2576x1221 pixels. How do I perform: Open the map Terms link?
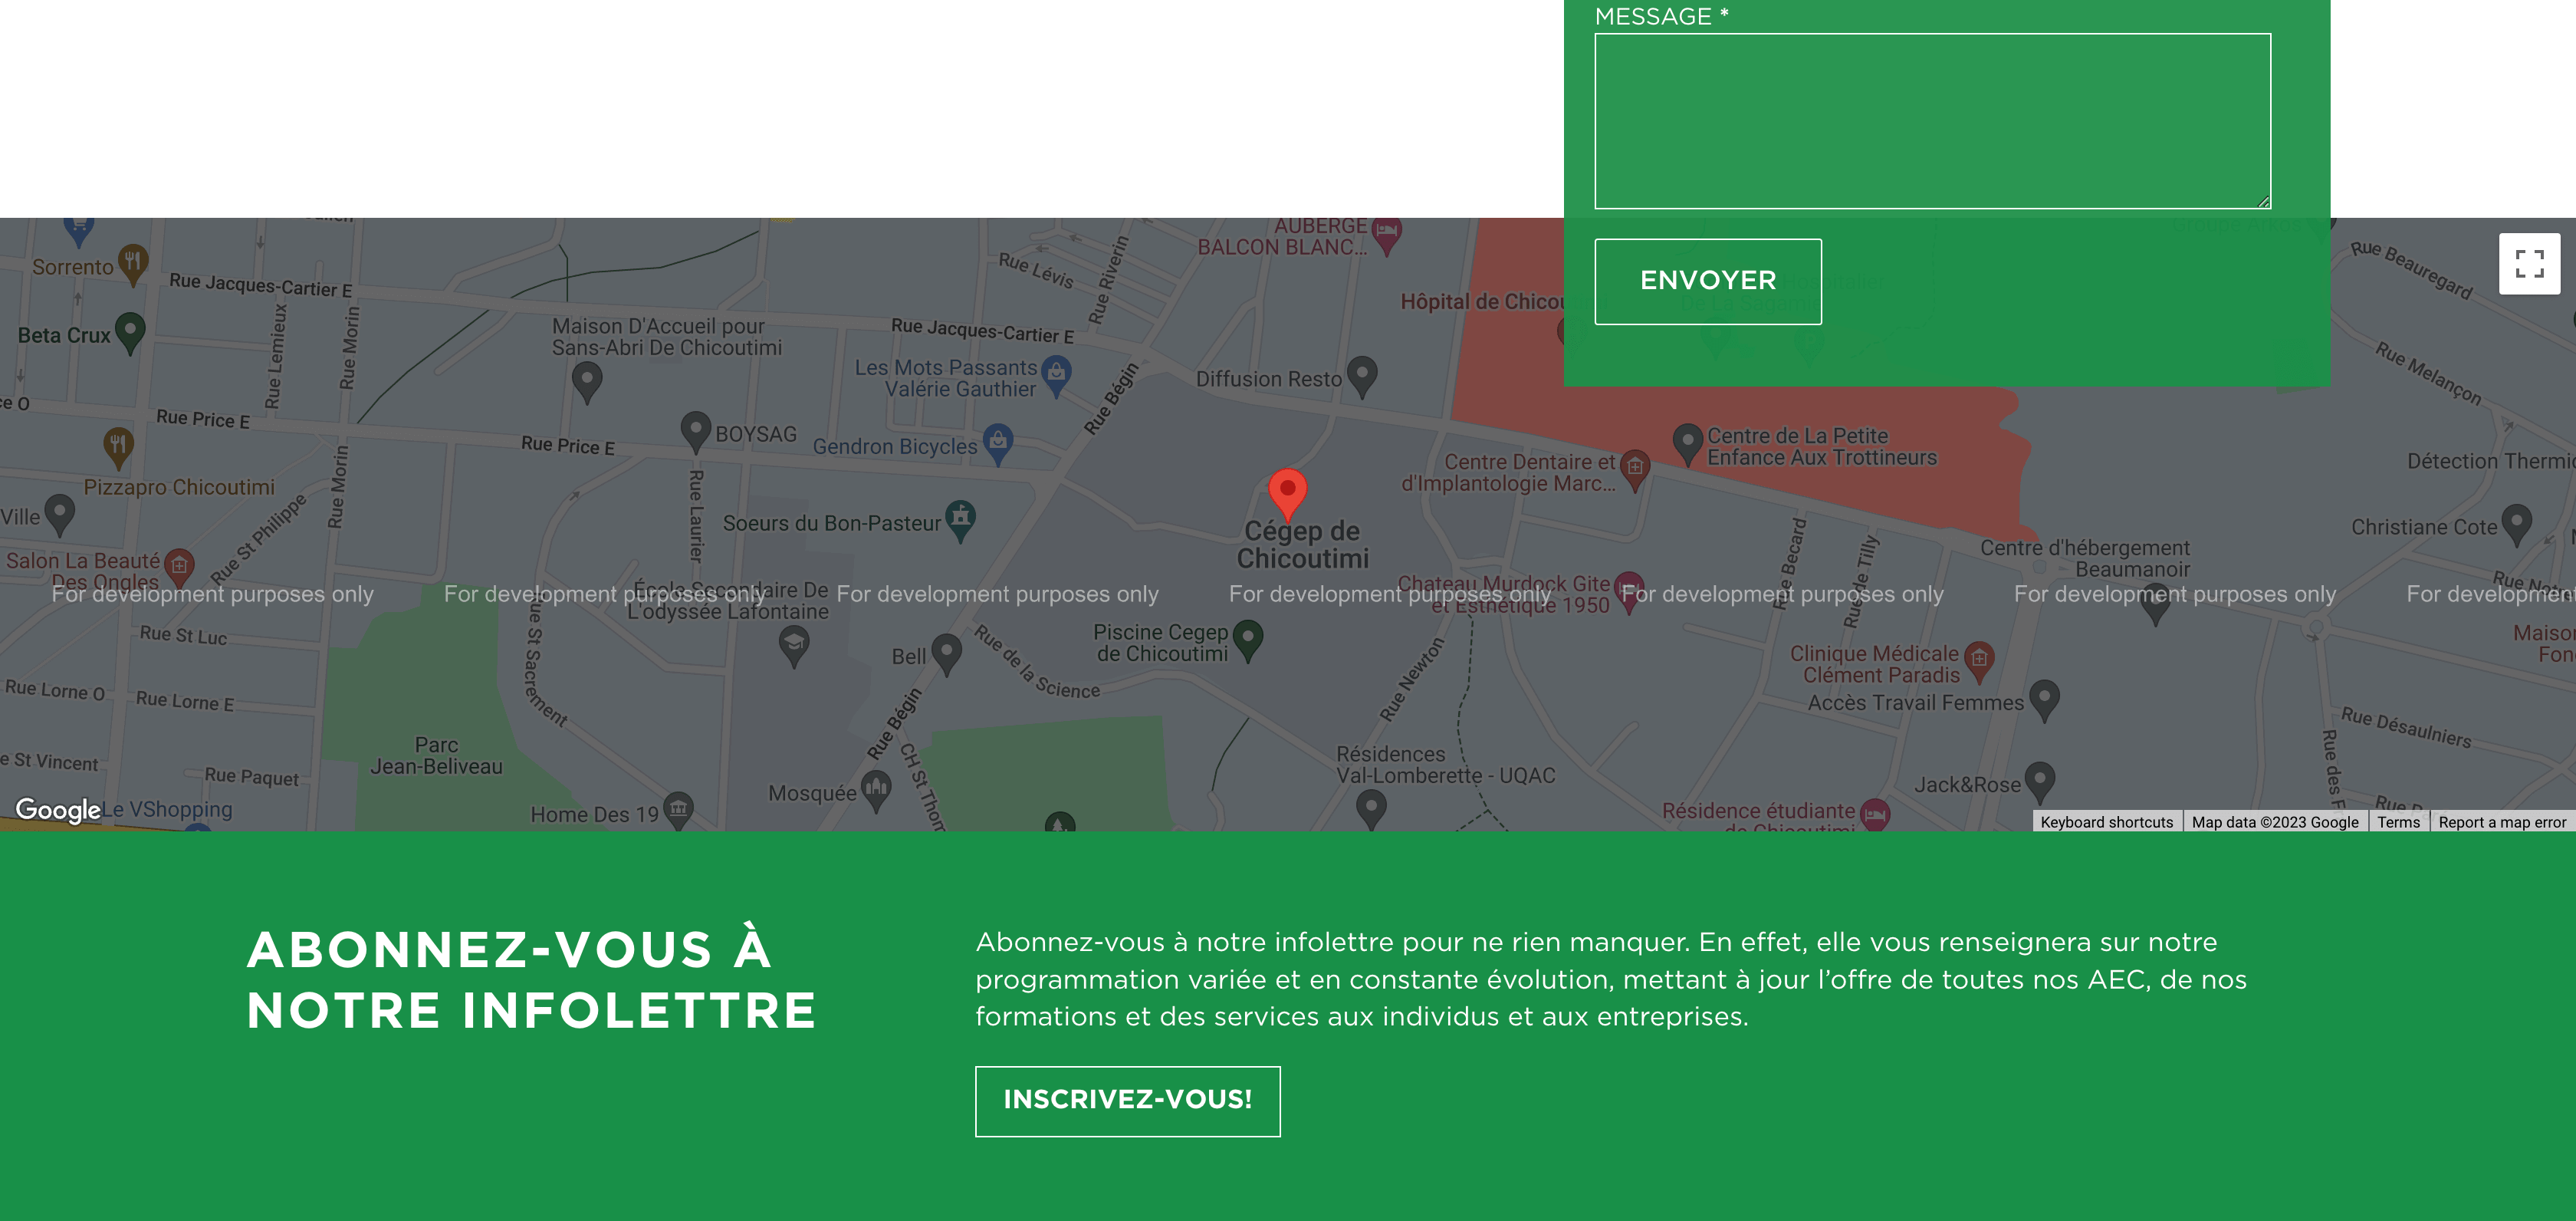(x=2398, y=822)
